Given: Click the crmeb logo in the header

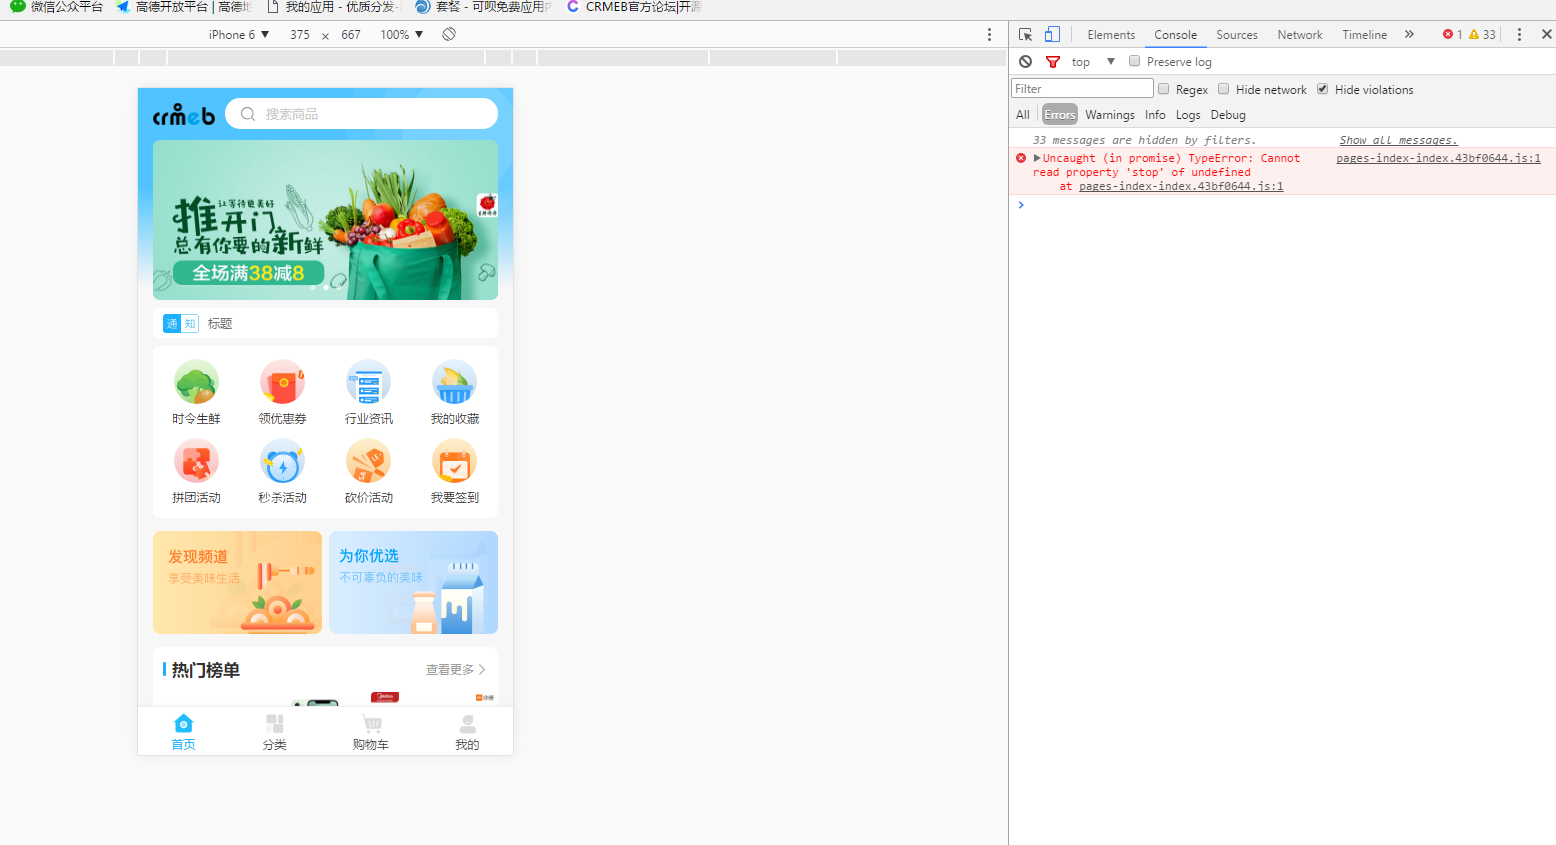Looking at the screenshot, I should pyautogui.click(x=184, y=115).
